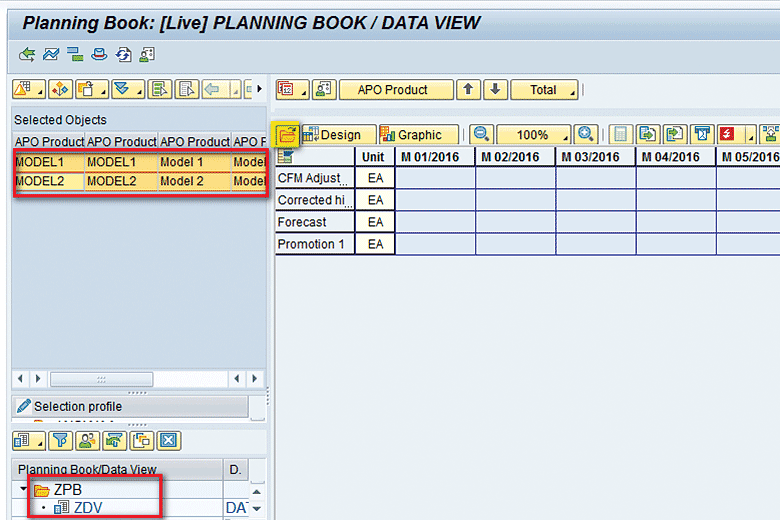Click the yellow-highlighted load data folder icon

click(x=287, y=135)
